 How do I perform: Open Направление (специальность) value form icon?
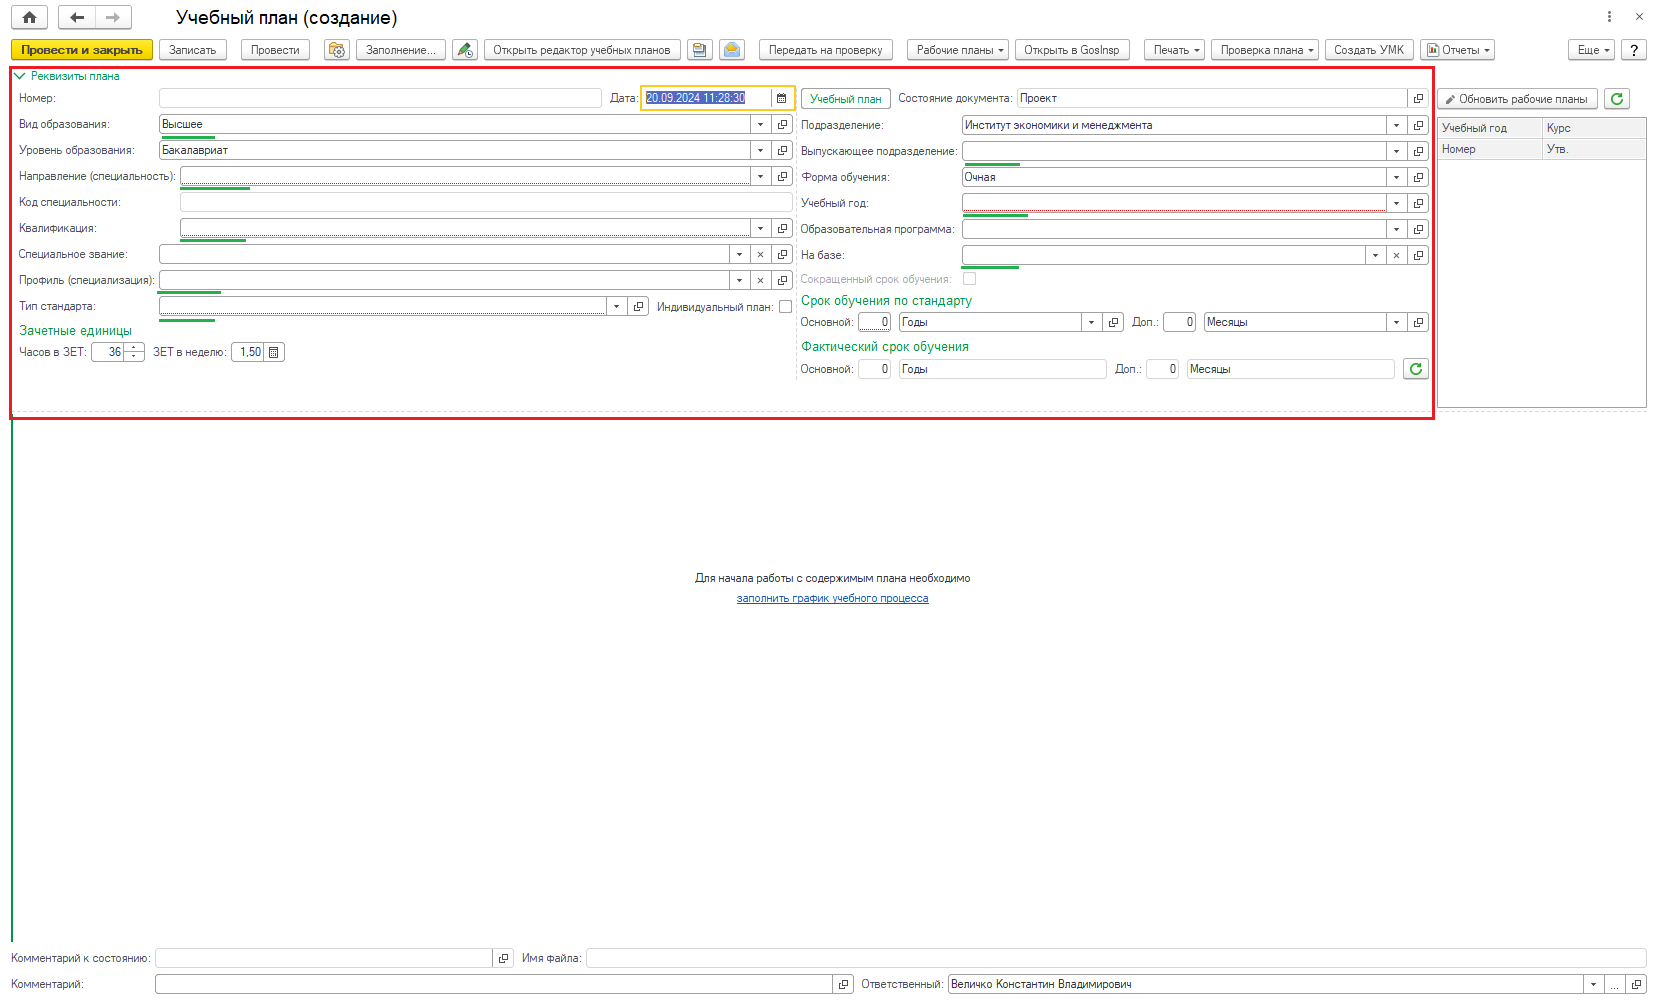pyautogui.click(x=783, y=176)
